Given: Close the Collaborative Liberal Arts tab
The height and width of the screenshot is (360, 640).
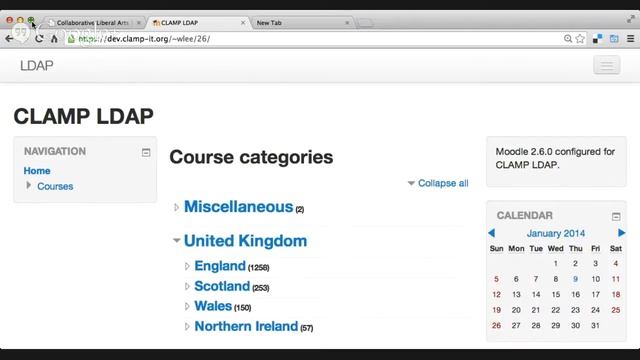Looking at the screenshot, I should (x=139, y=23).
